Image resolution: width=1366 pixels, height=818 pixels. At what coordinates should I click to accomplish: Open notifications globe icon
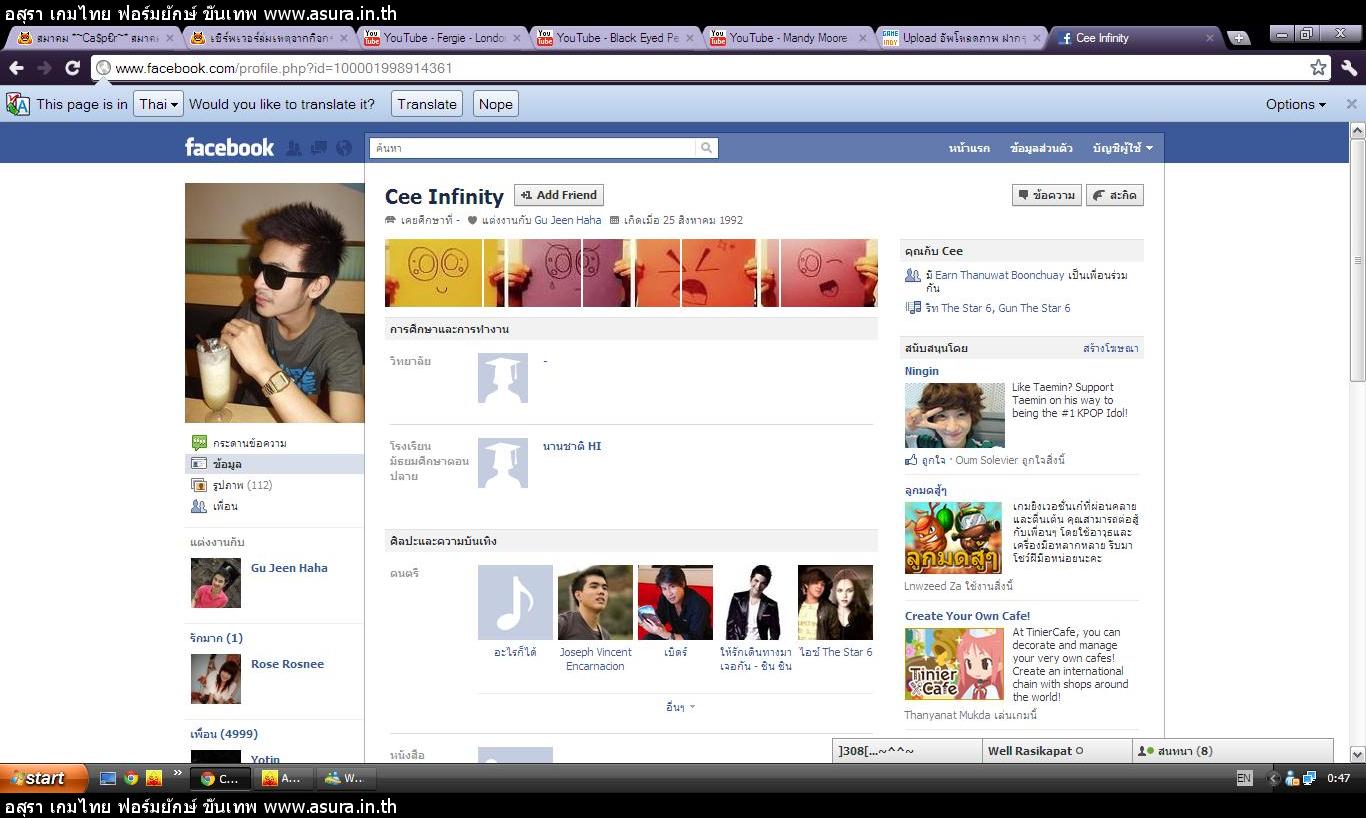(x=344, y=148)
